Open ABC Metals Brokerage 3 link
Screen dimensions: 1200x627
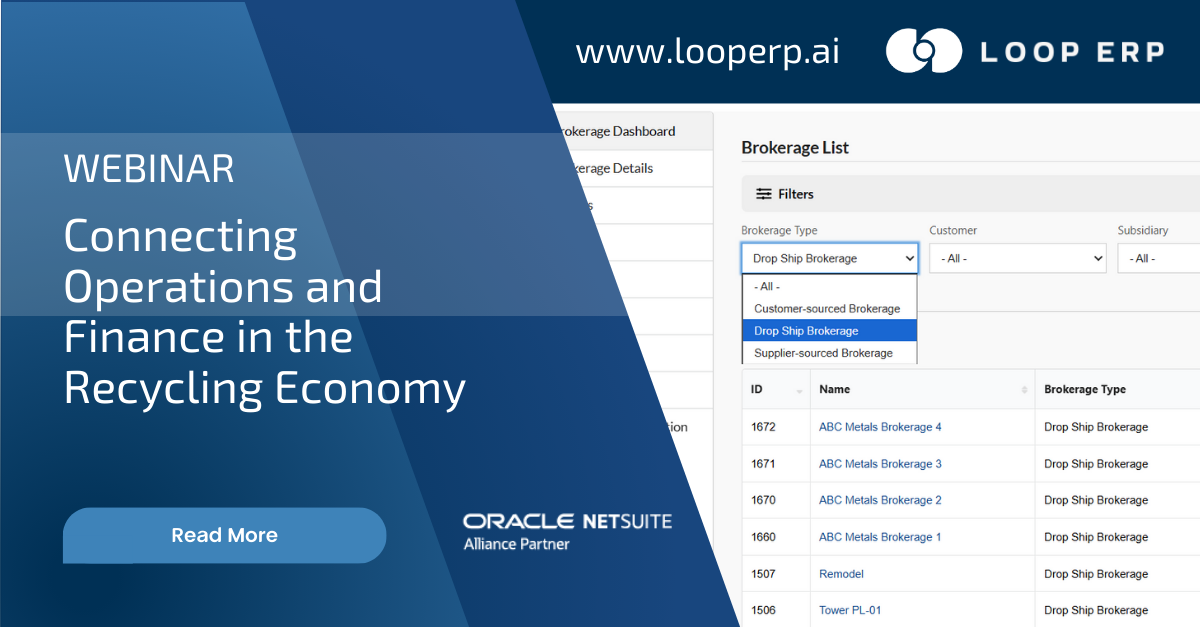880,464
